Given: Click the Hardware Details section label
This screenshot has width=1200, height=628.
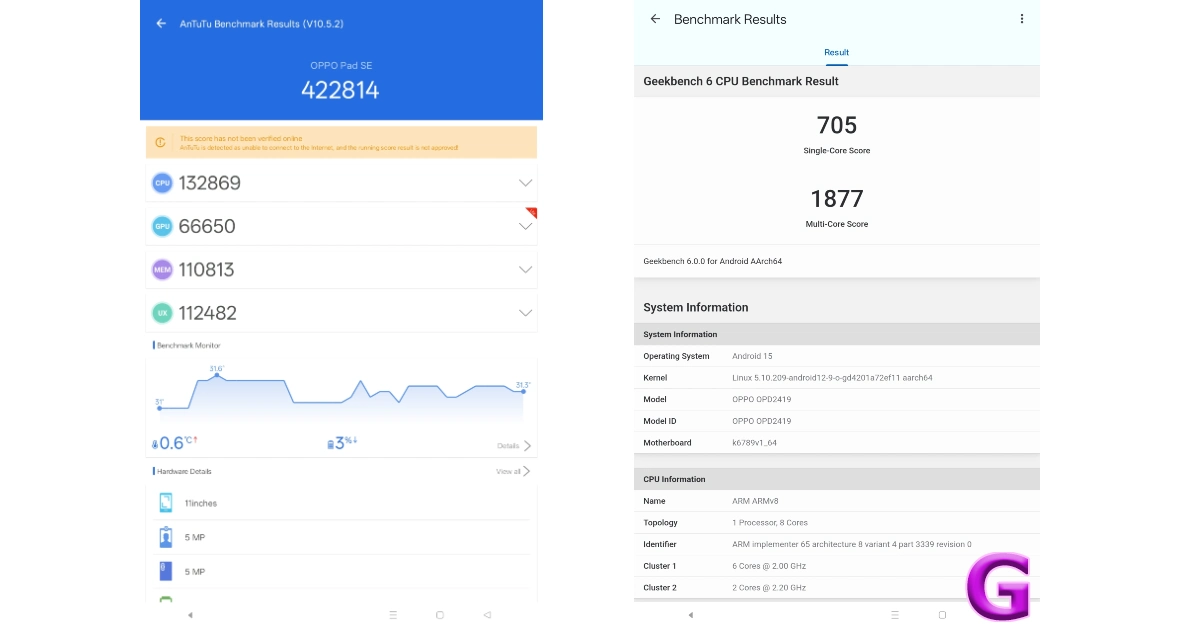Looking at the screenshot, I should 183,471.
